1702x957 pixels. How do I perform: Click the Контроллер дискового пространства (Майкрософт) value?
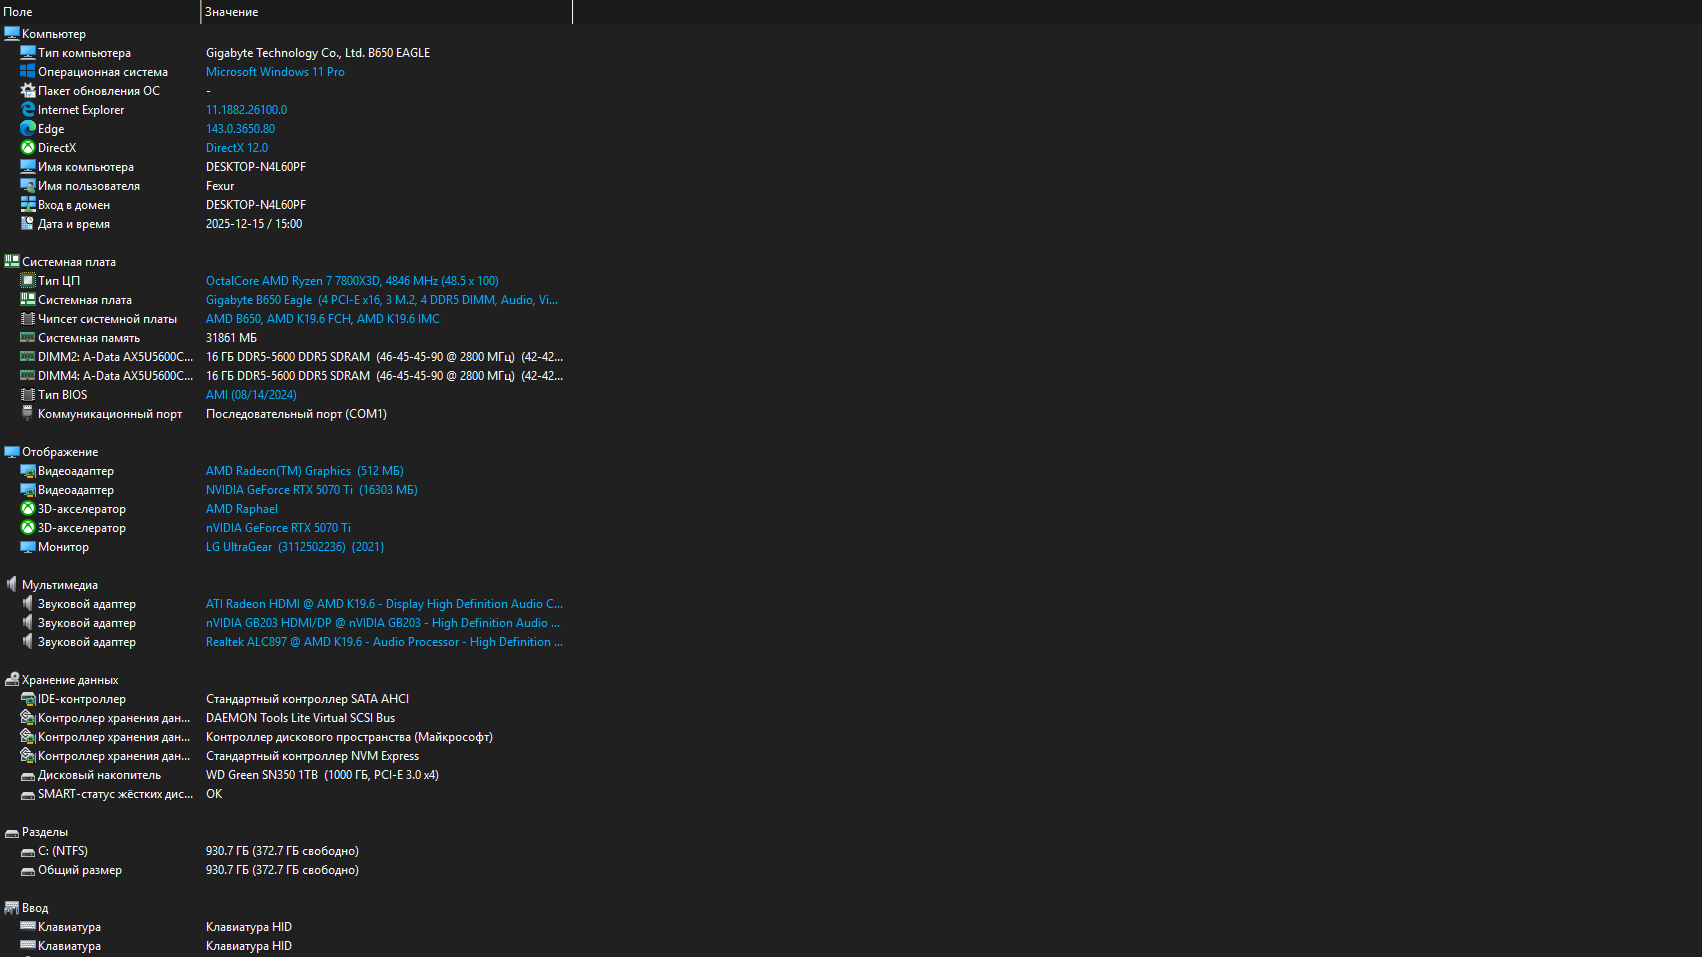(349, 737)
